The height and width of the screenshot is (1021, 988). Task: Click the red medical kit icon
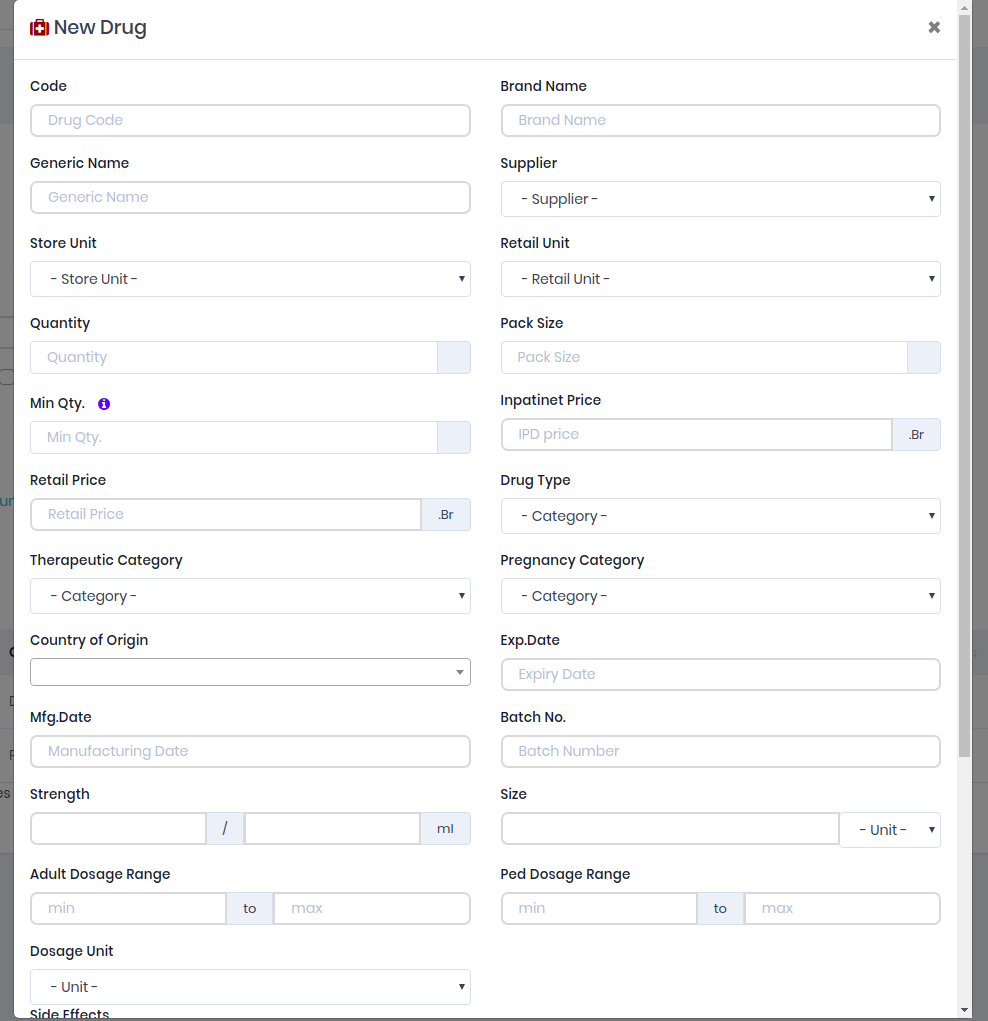coord(40,28)
